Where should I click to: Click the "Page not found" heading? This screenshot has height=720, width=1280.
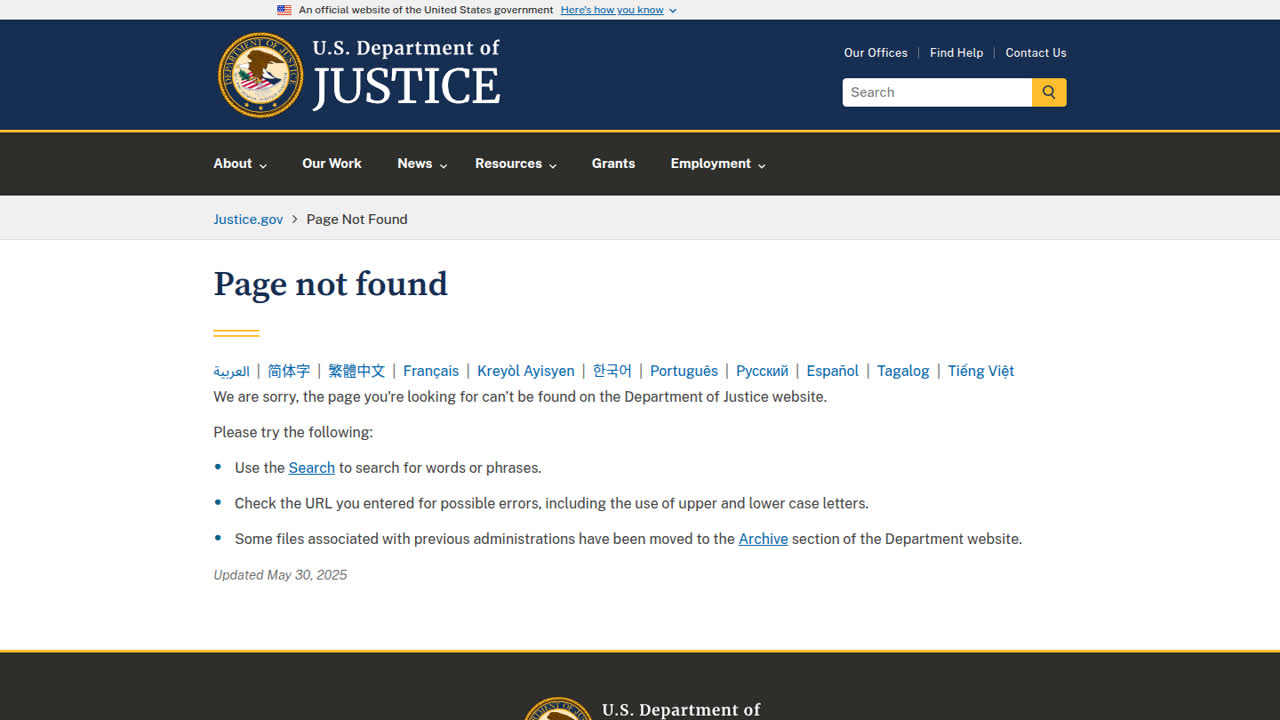point(330,285)
